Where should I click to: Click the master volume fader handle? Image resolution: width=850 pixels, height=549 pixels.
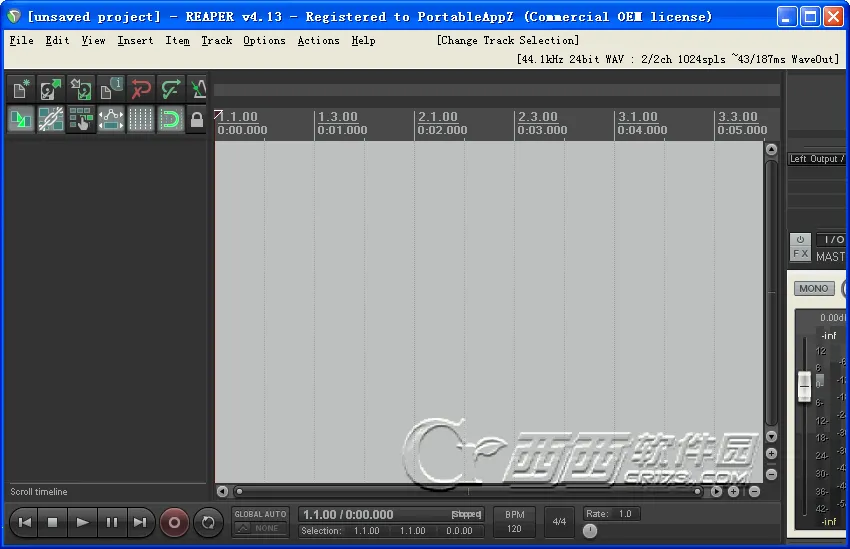(x=804, y=386)
